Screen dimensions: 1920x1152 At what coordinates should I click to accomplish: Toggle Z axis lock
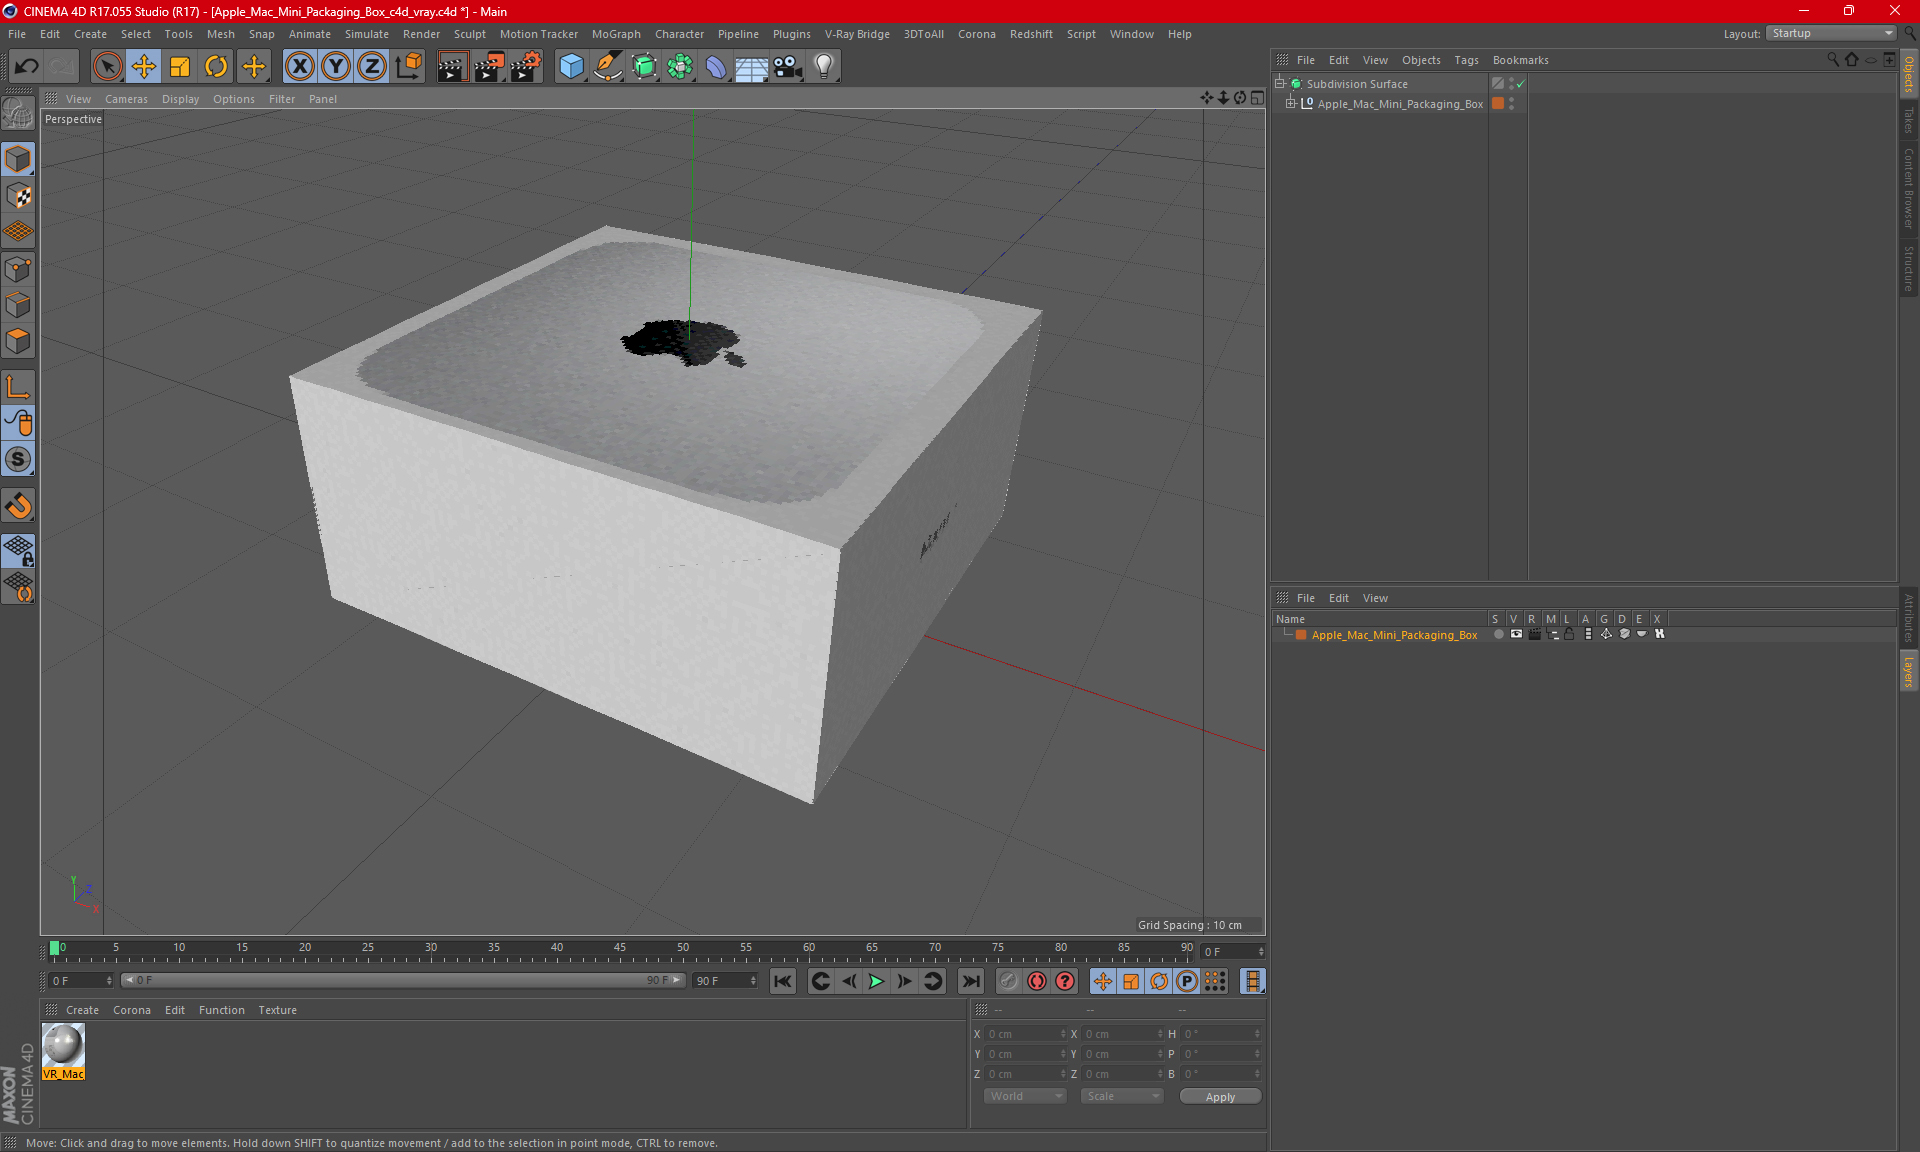371,66
